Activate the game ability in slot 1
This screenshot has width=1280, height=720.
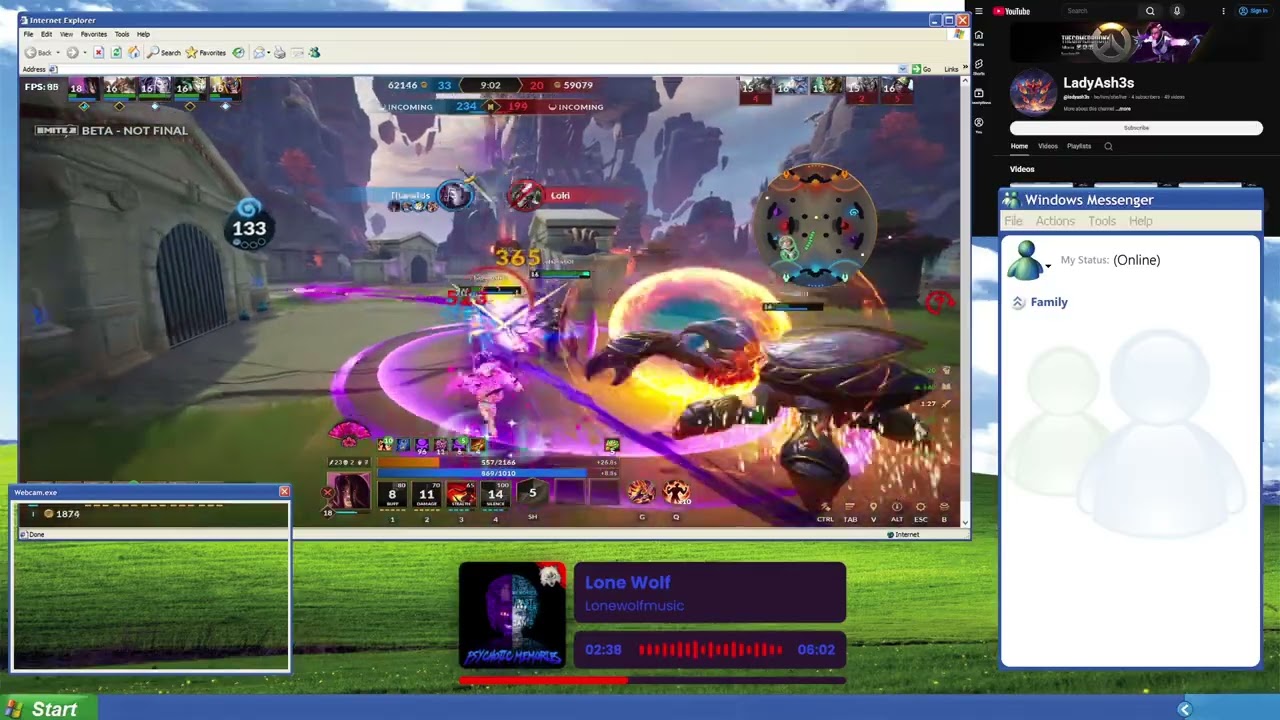point(392,493)
